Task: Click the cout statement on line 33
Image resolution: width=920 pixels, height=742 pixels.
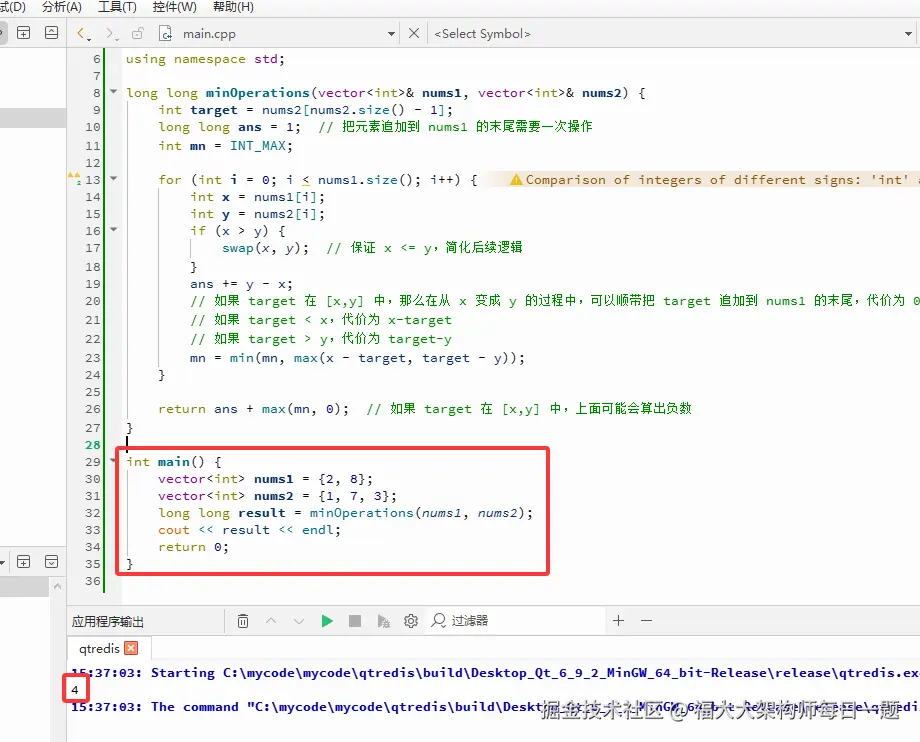Action: coord(249,530)
